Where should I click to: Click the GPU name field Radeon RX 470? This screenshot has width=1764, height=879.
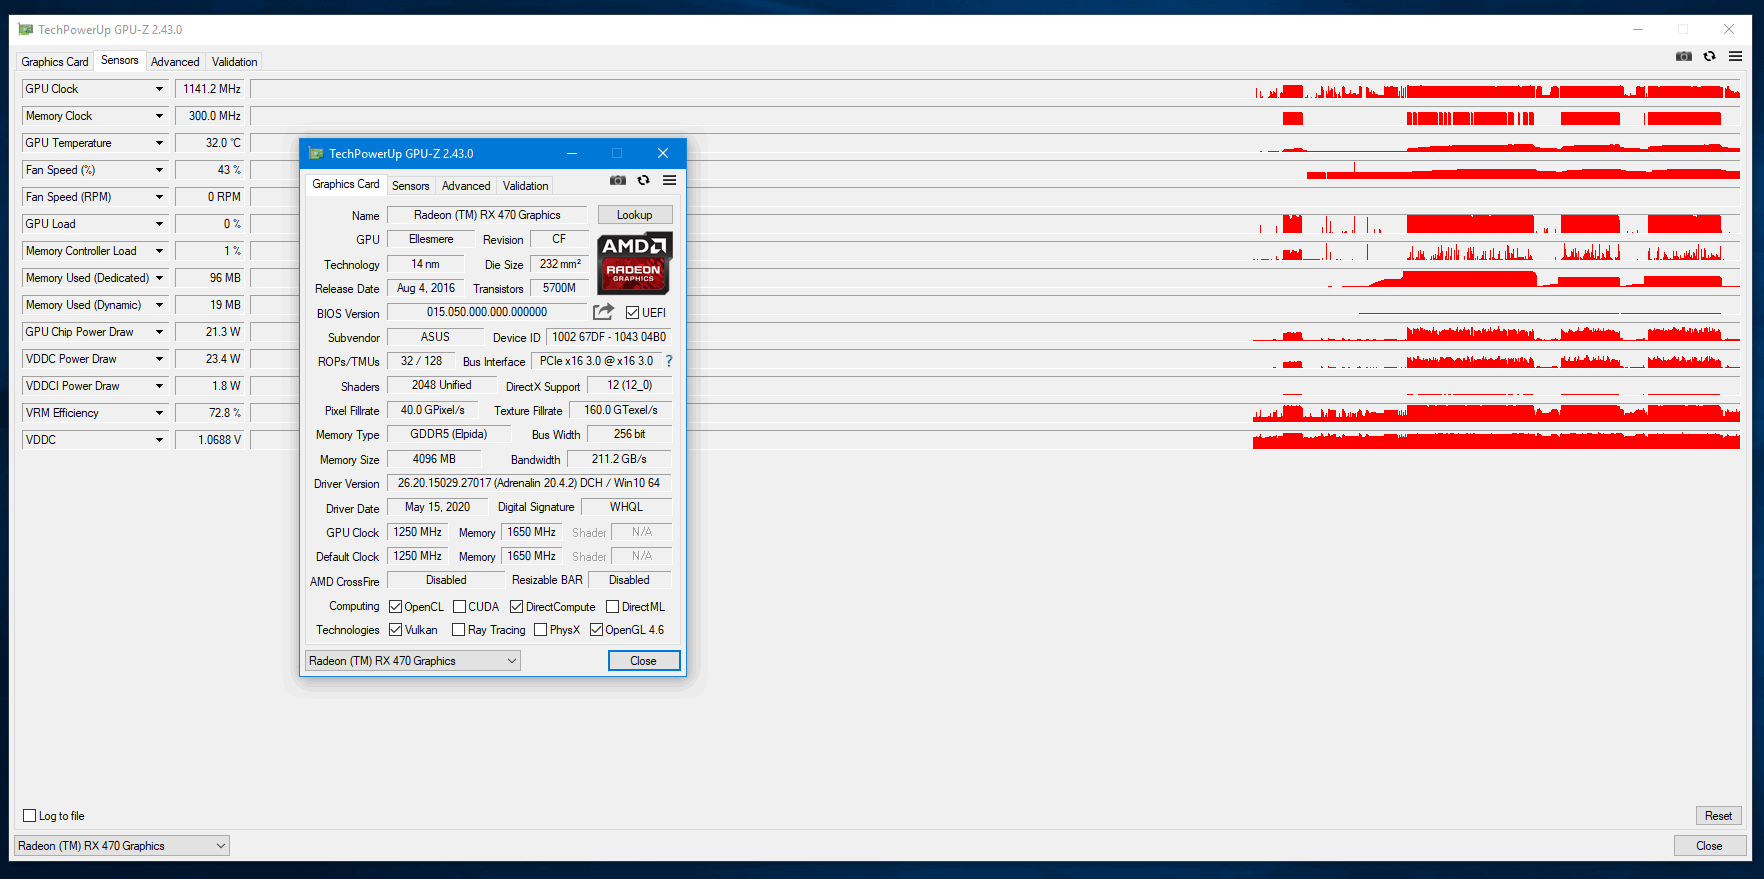(x=488, y=215)
